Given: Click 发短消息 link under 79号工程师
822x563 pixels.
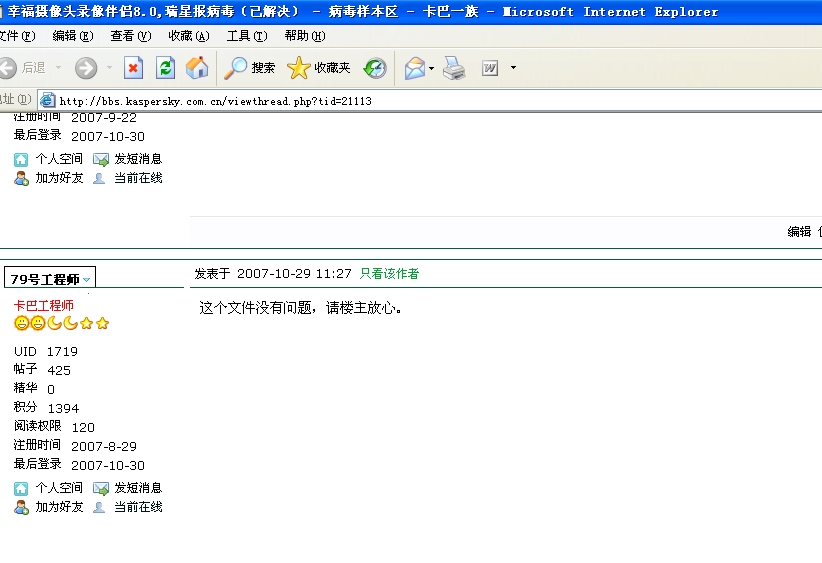Looking at the screenshot, I should click(138, 488).
